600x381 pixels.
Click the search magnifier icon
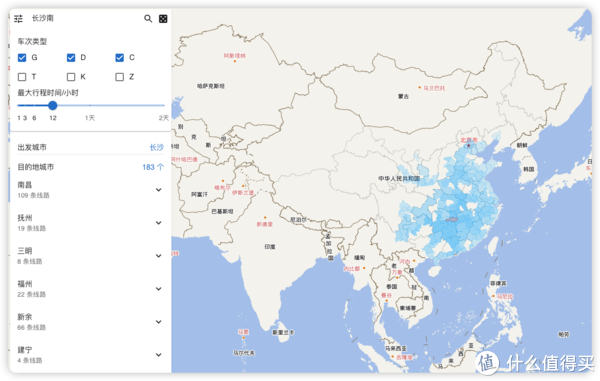[x=148, y=18]
